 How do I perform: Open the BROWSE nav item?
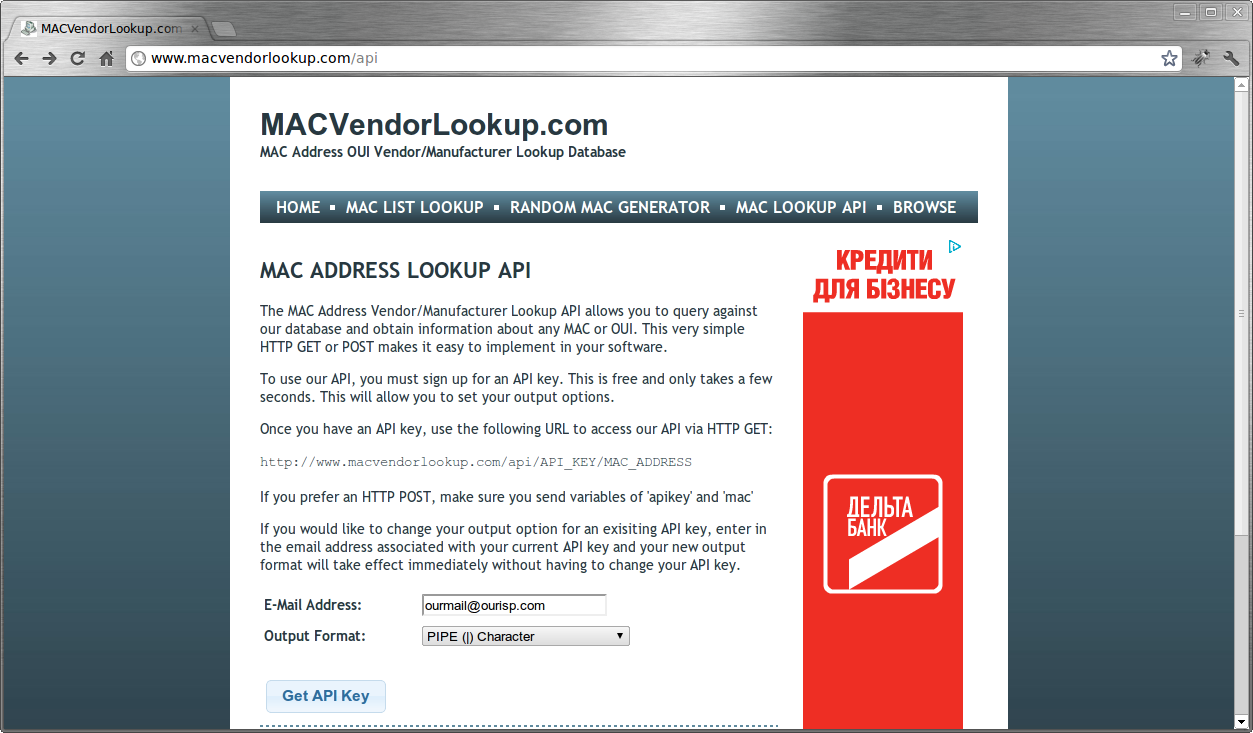925,207
